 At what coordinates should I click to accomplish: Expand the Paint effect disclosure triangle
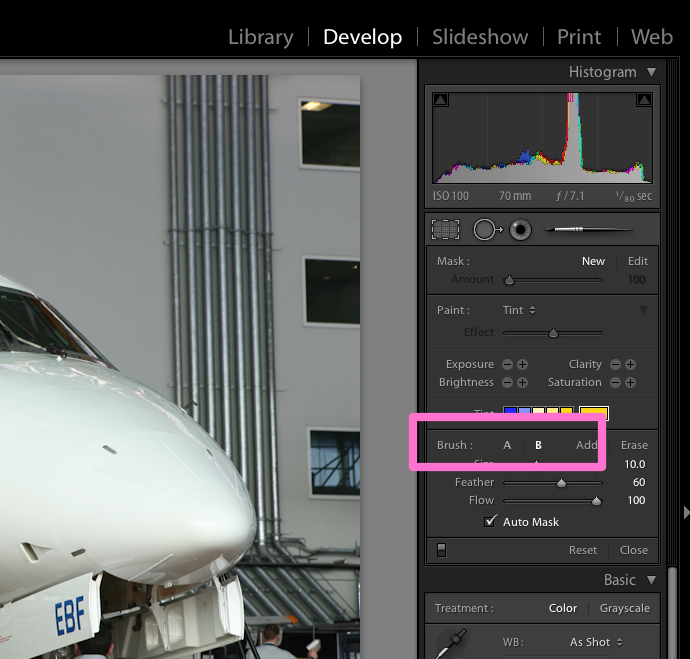(x=643, y=310)
